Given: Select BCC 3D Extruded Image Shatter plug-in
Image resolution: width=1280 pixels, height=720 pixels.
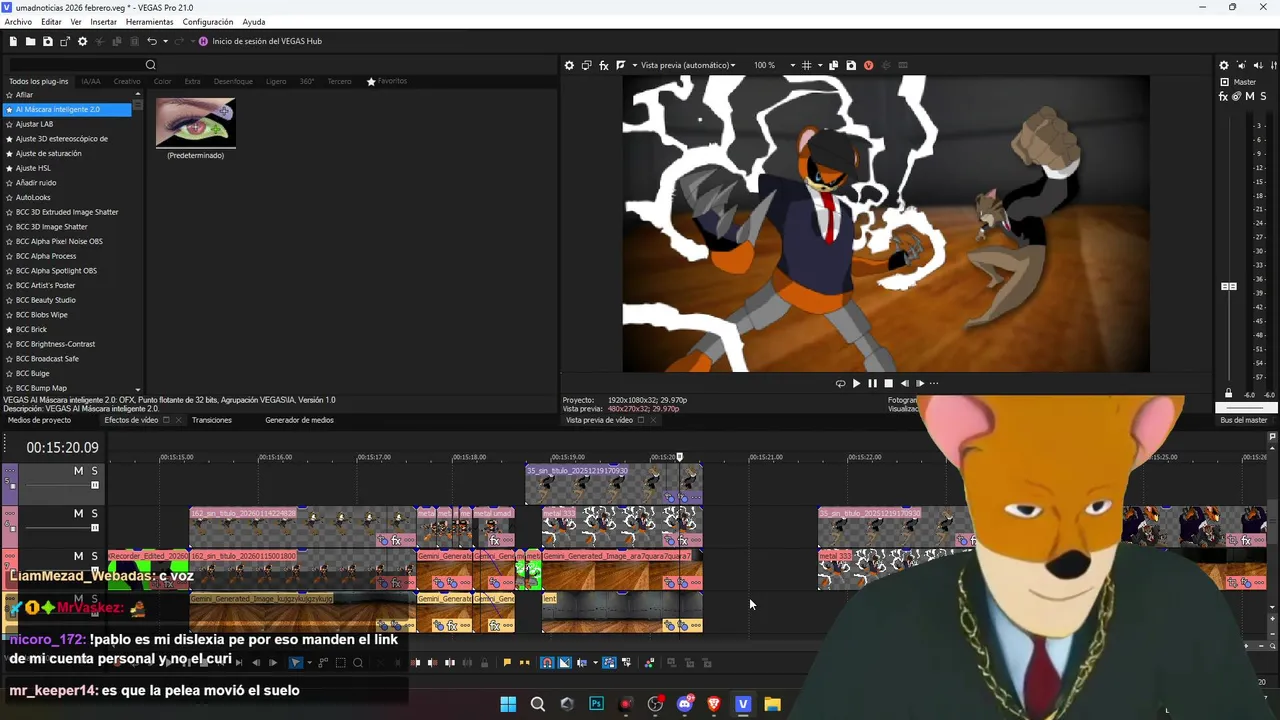Looking at the screenshot, I should 67,212.
